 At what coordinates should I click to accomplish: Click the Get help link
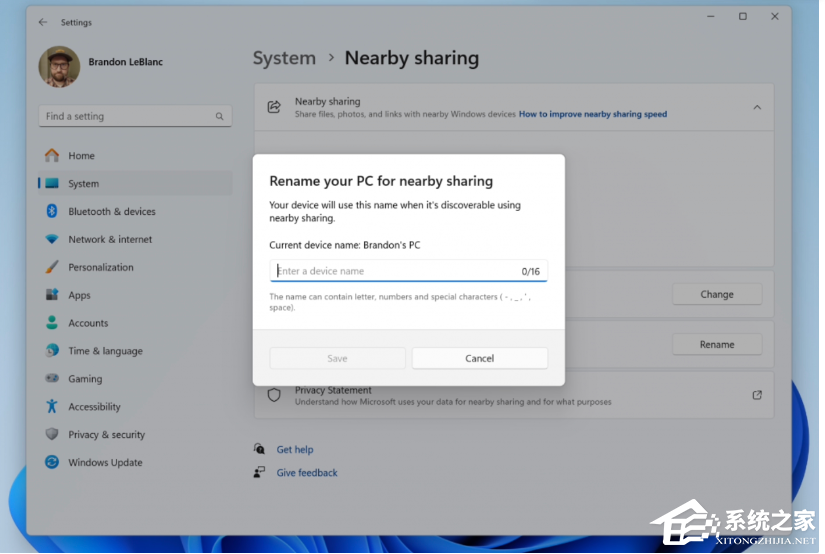[294, 450]
